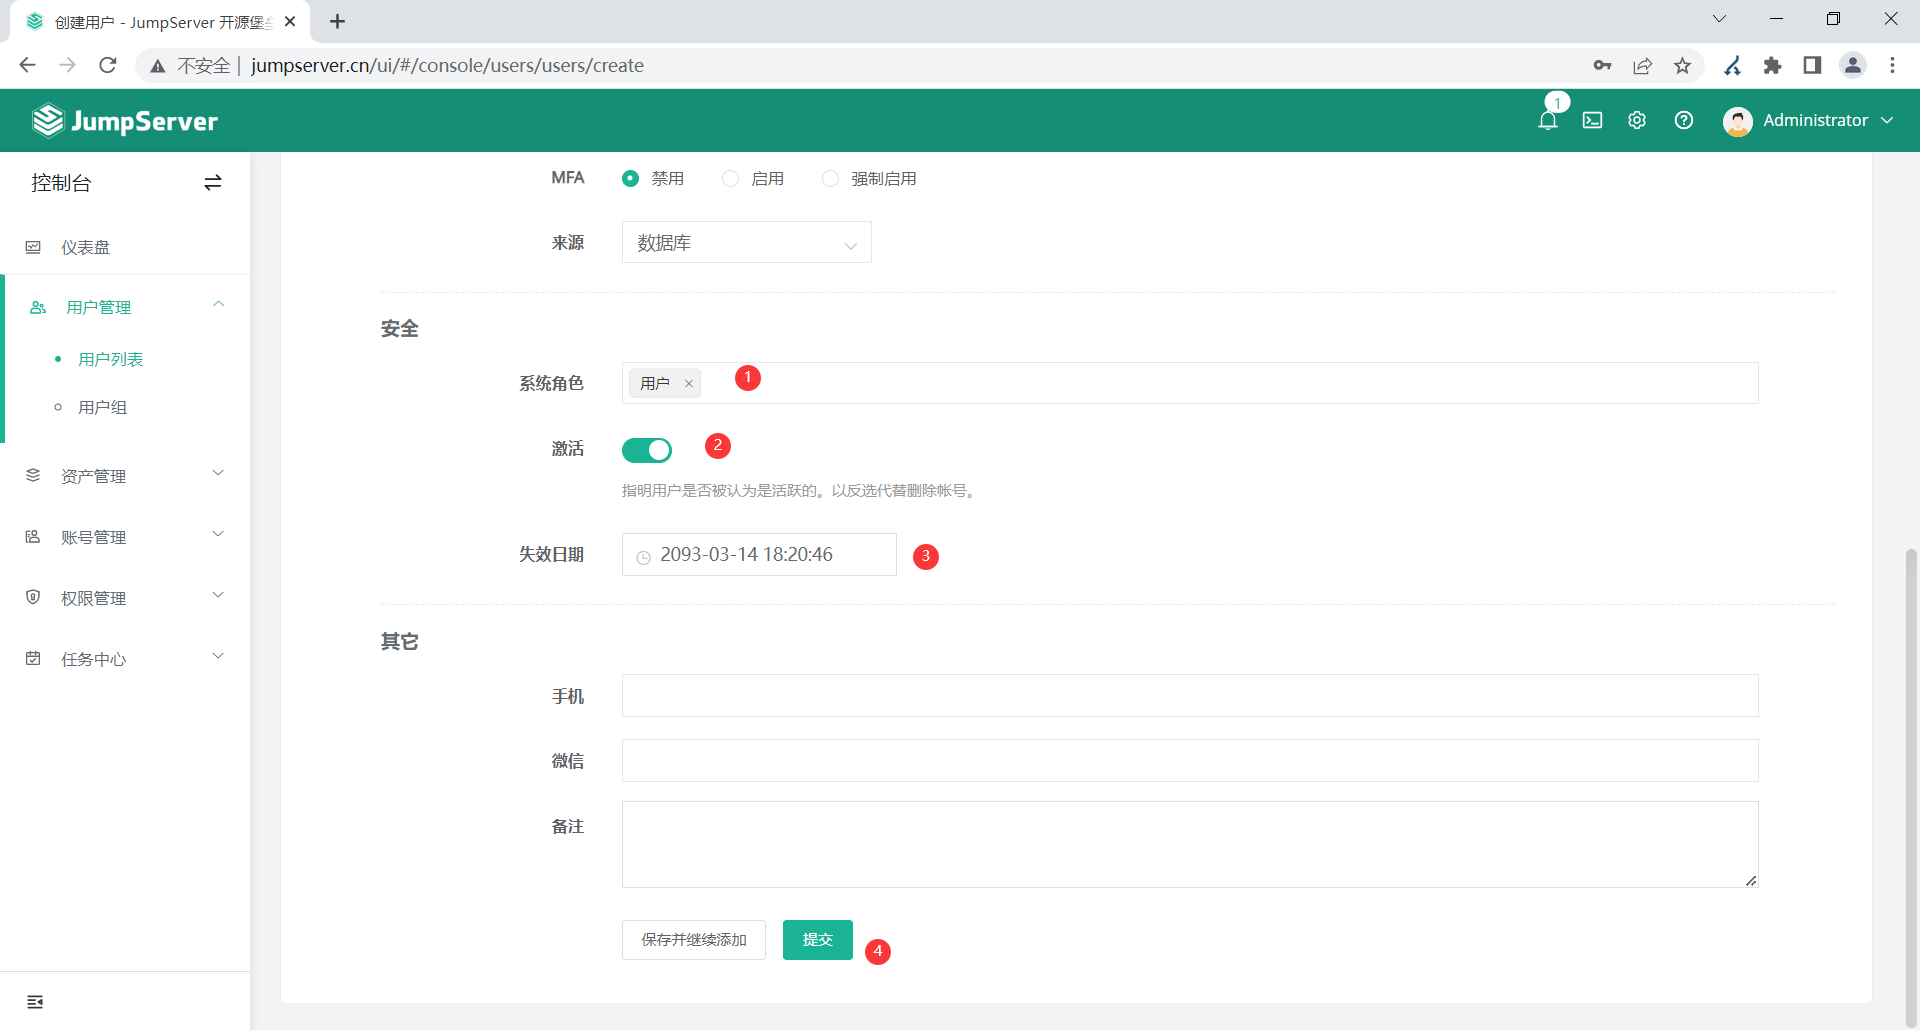Click the JumpServer logo

[x=125, y=121]
